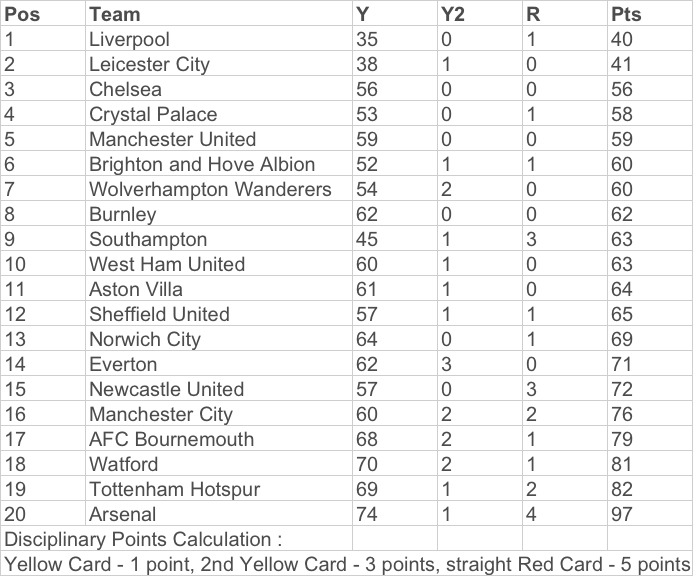Select Southampton's red card count cell
Image resolution: width=693 pixels, height=576 pixels.
565,238
